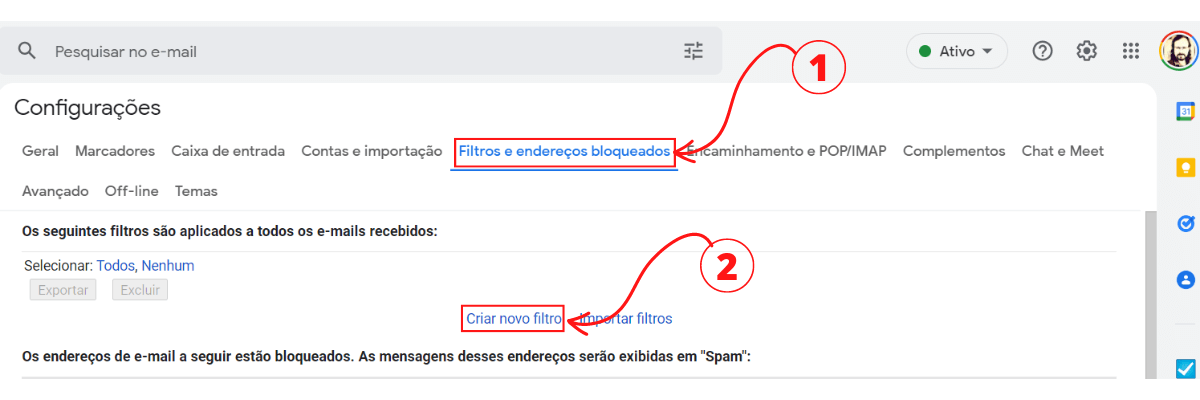Select Todos filters link
Image resolution: width=1200 pixels, height=400 pixels.
click(115, 266)
